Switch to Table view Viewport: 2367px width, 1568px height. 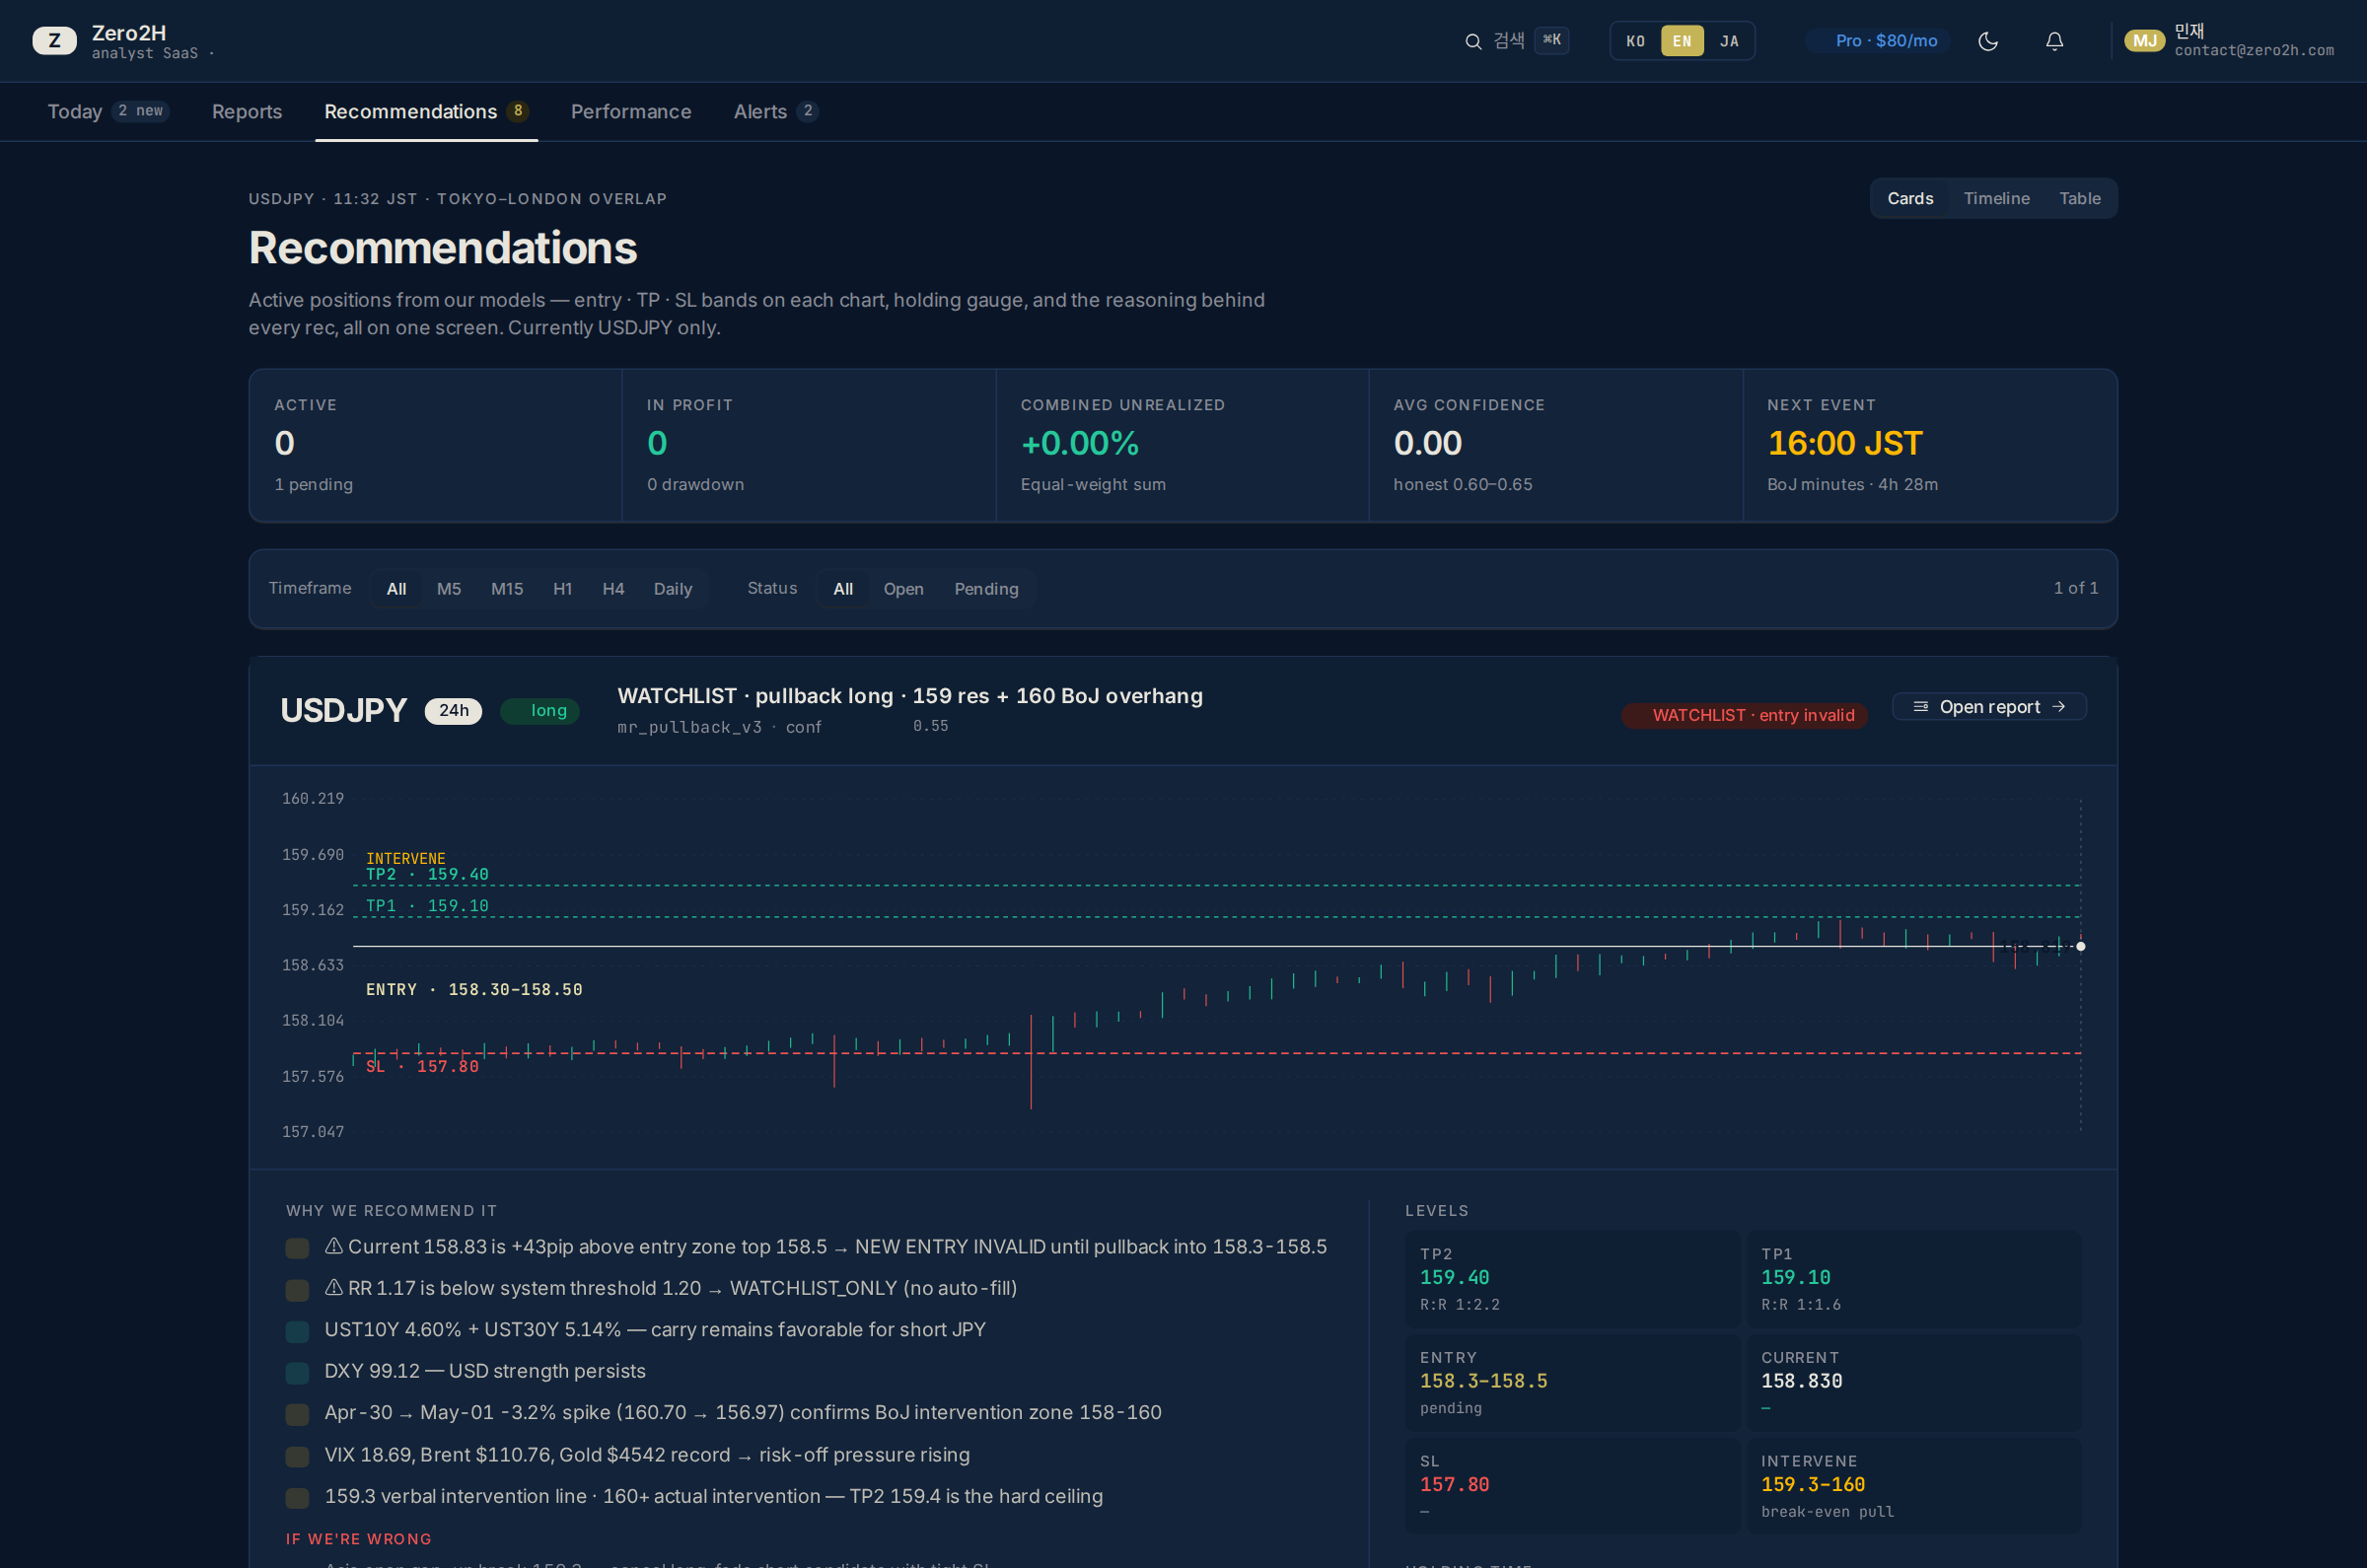point(2079,198)
